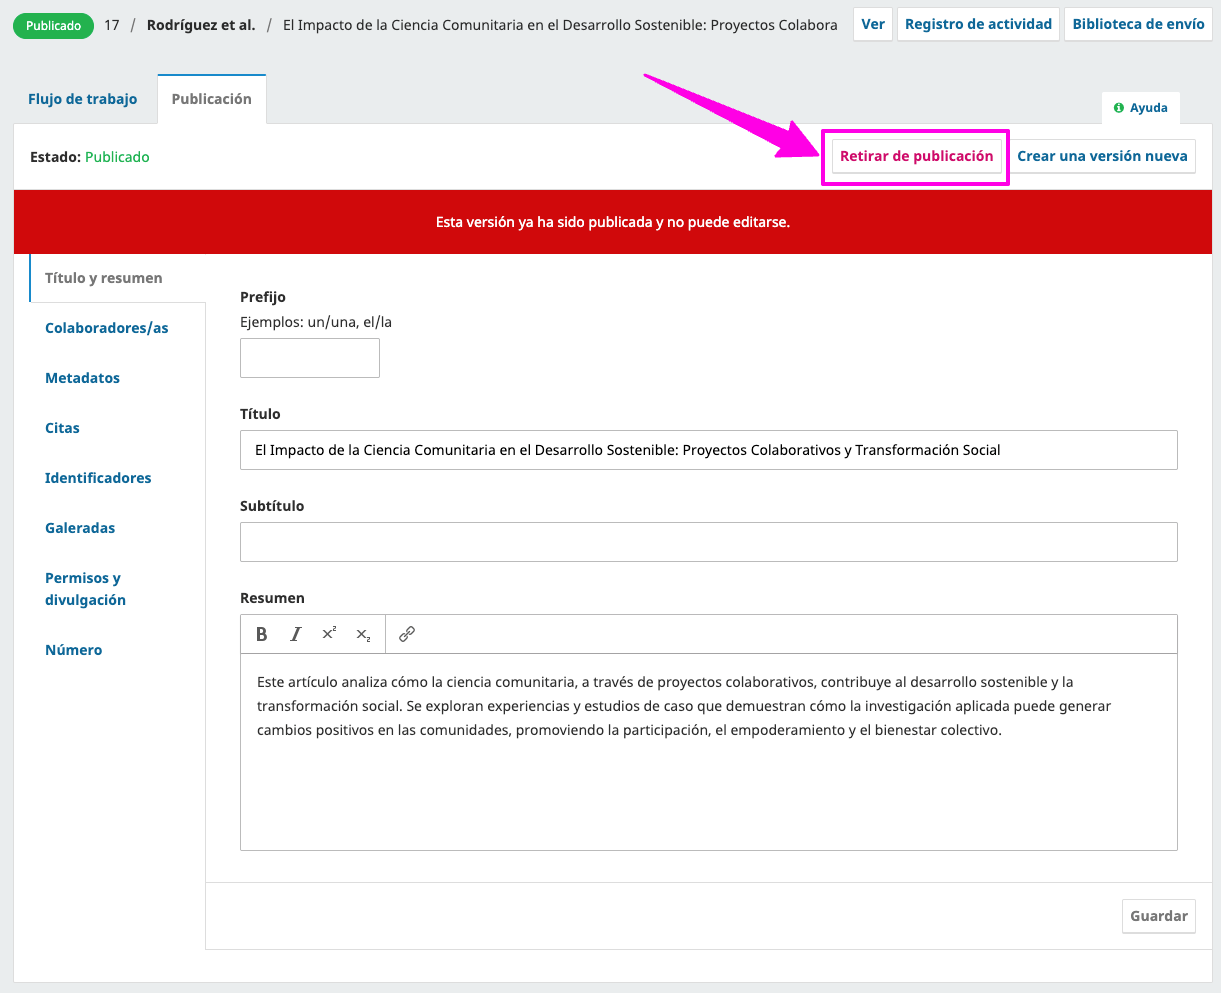Open the Metadatos section
Screen dimensions: 1221x993
(83, 378)
